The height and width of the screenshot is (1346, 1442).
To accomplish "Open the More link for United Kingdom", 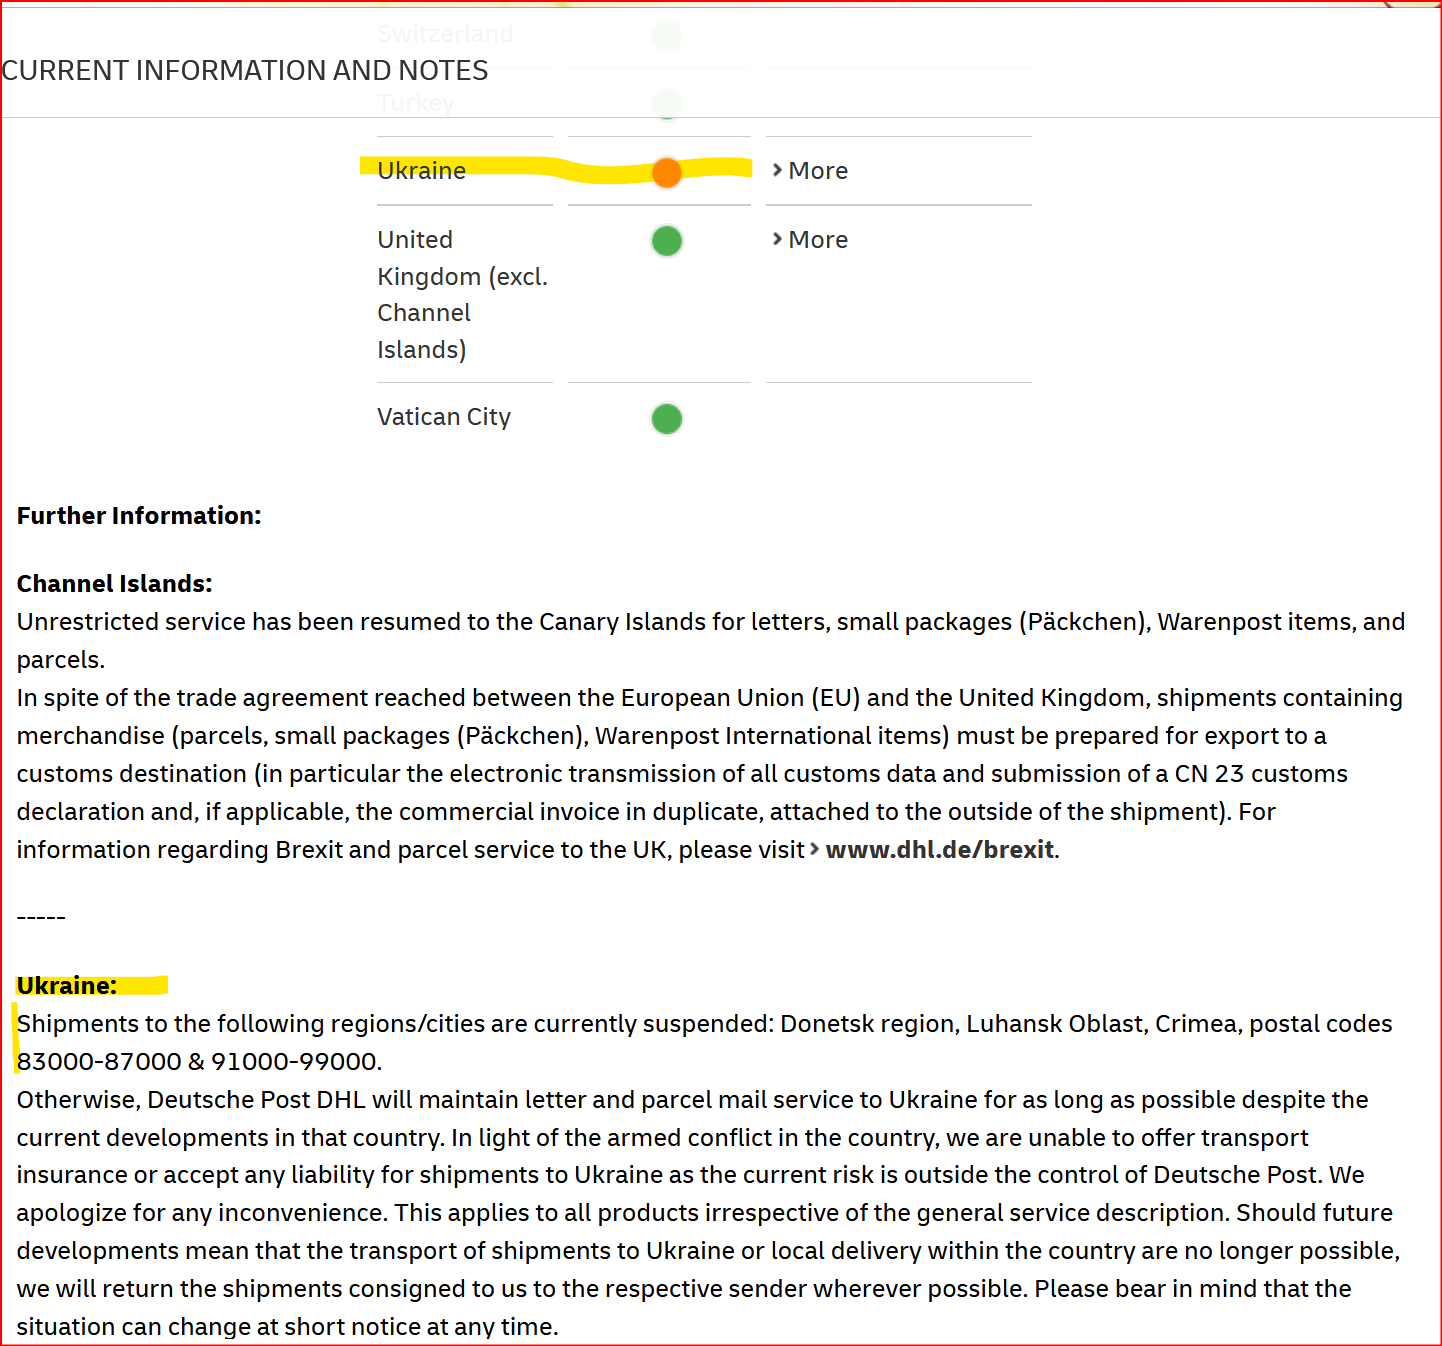I will [x=818, y=240].
